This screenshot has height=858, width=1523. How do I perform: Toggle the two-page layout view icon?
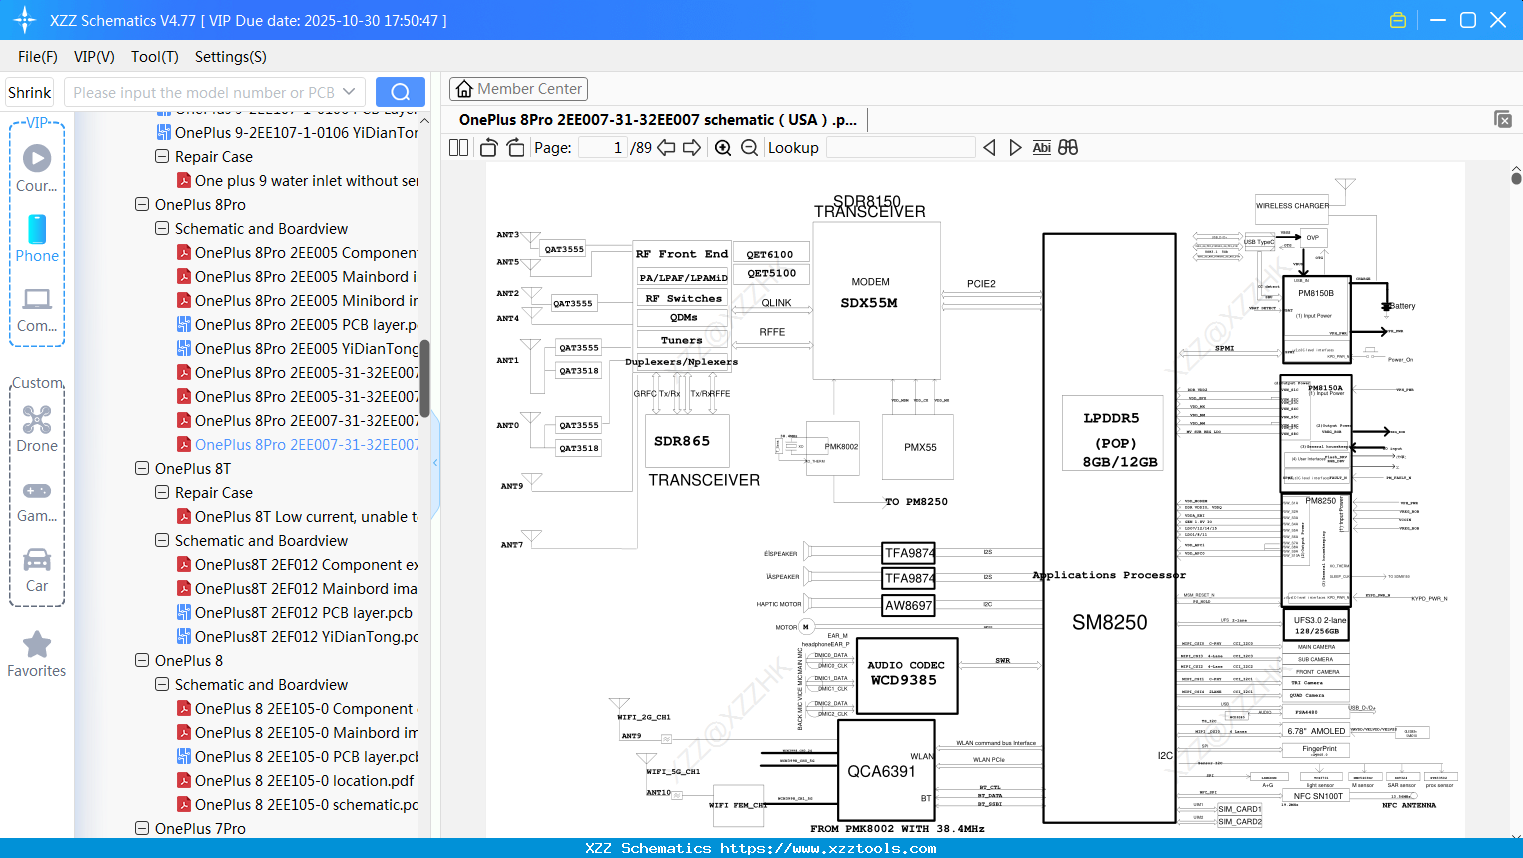coord(458,148)
